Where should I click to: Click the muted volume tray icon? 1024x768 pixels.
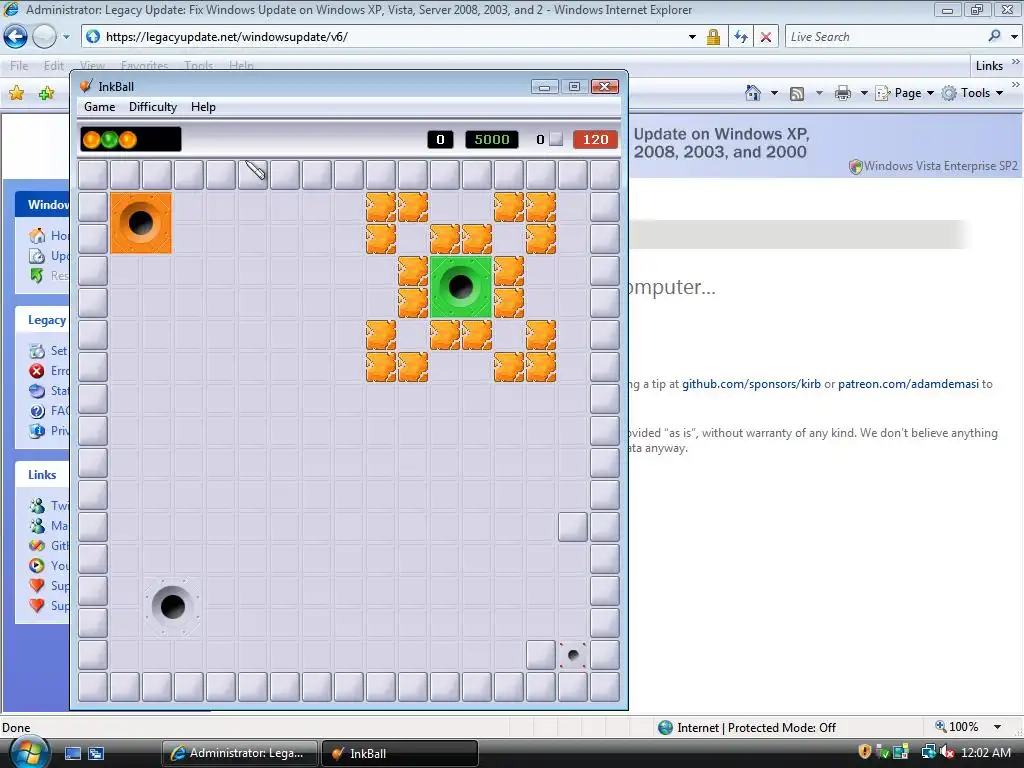(948, 752)
